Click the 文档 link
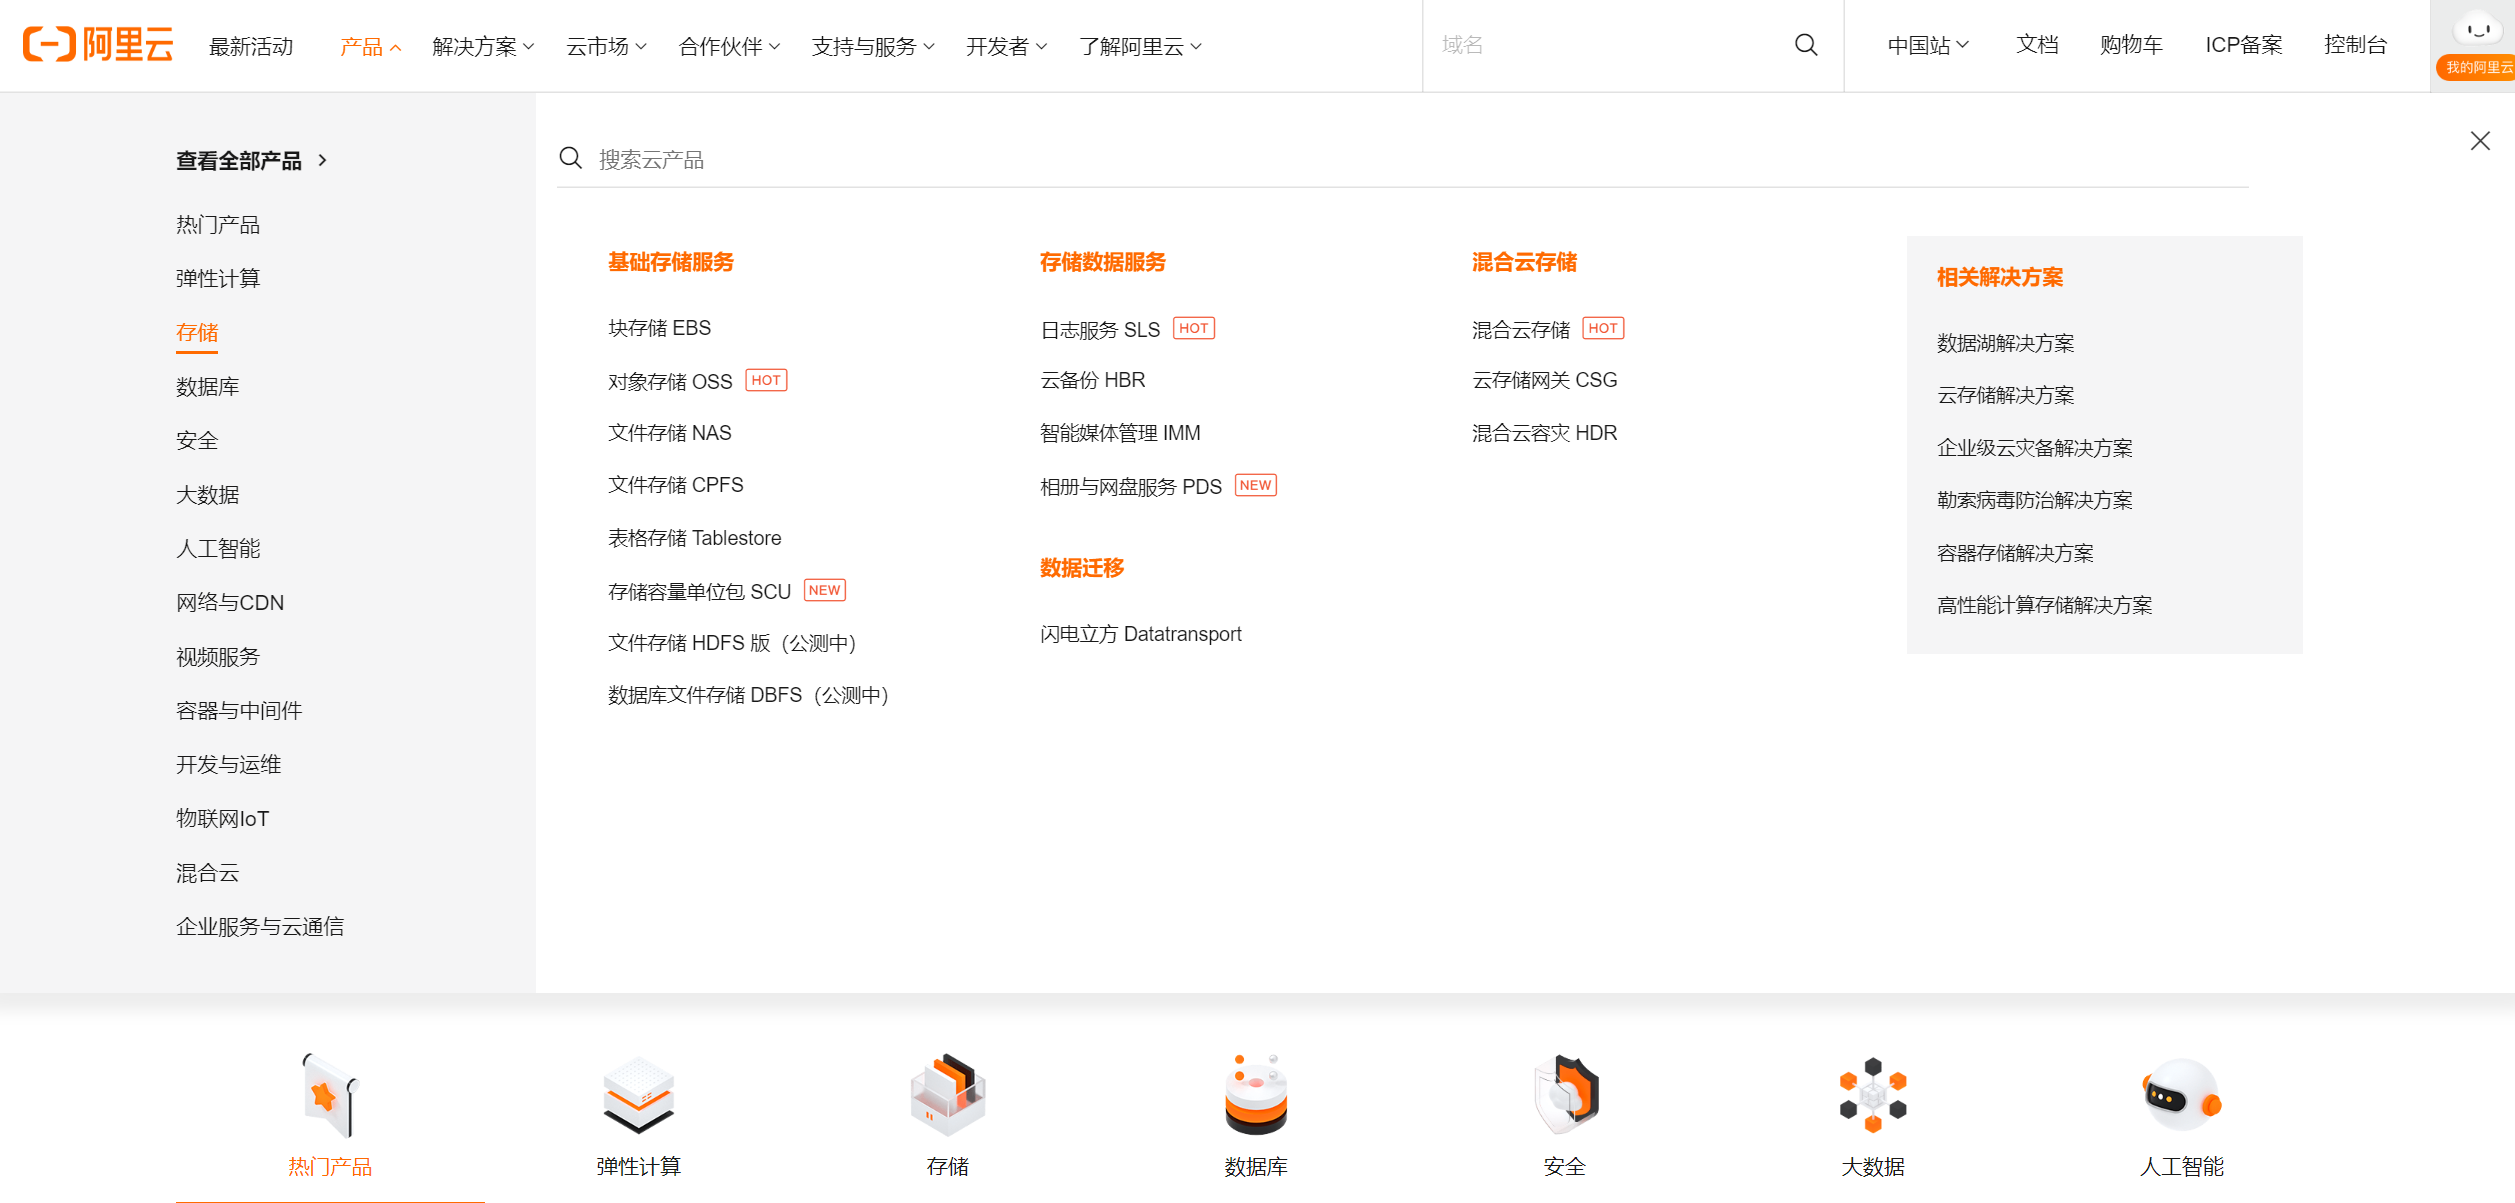Viewport: 2515px width, 1203px height. click(x=2037, y=45)
